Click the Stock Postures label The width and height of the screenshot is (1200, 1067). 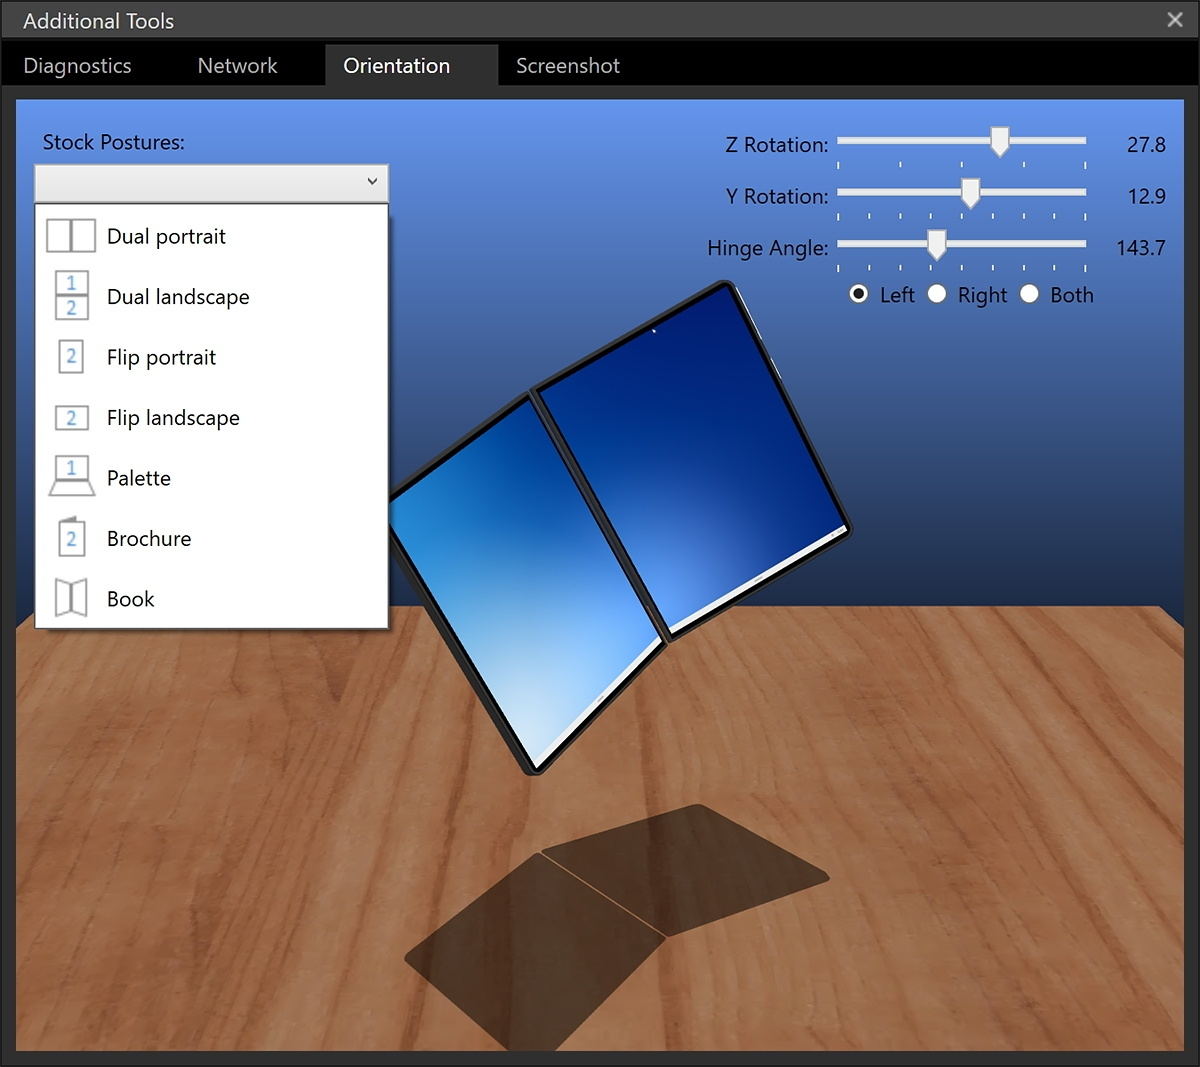(x=114, y=142)
